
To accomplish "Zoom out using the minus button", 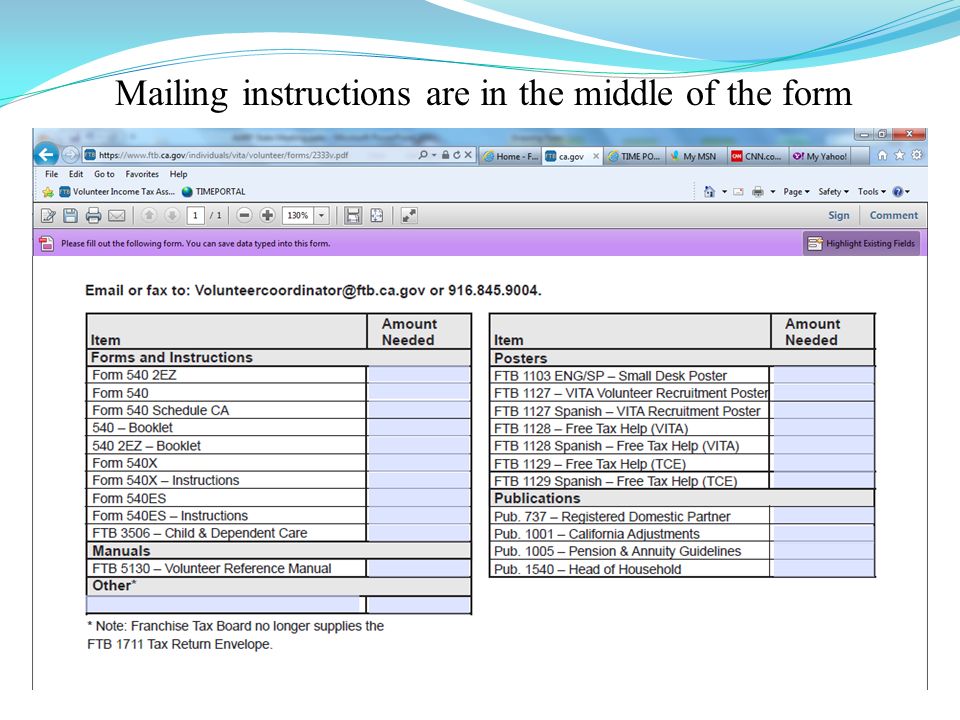I will tap(244, 216).
